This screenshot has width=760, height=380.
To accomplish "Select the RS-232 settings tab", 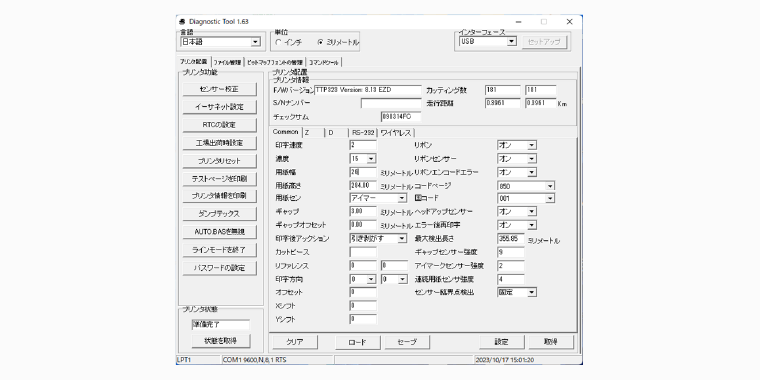I will point(363,133).
